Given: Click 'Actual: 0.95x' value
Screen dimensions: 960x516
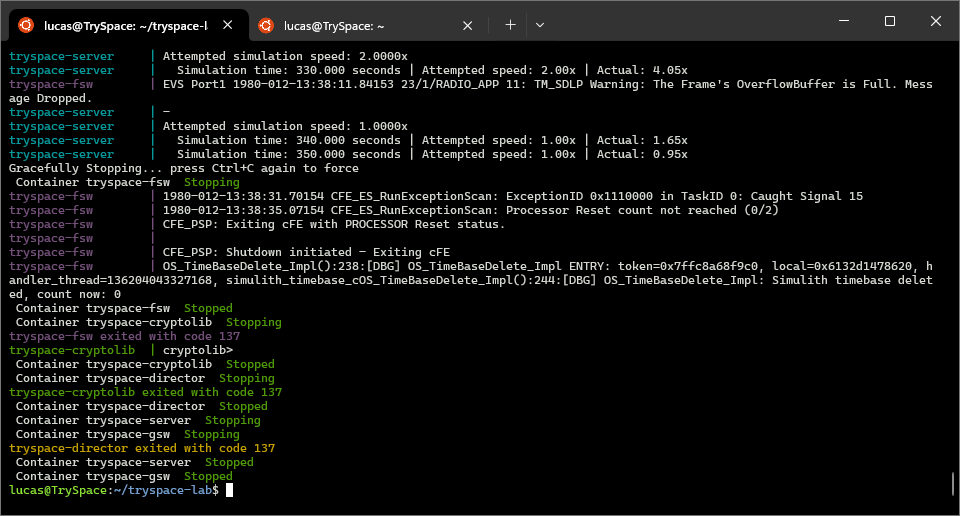Looking at the screenshot, I should point(642,154).
